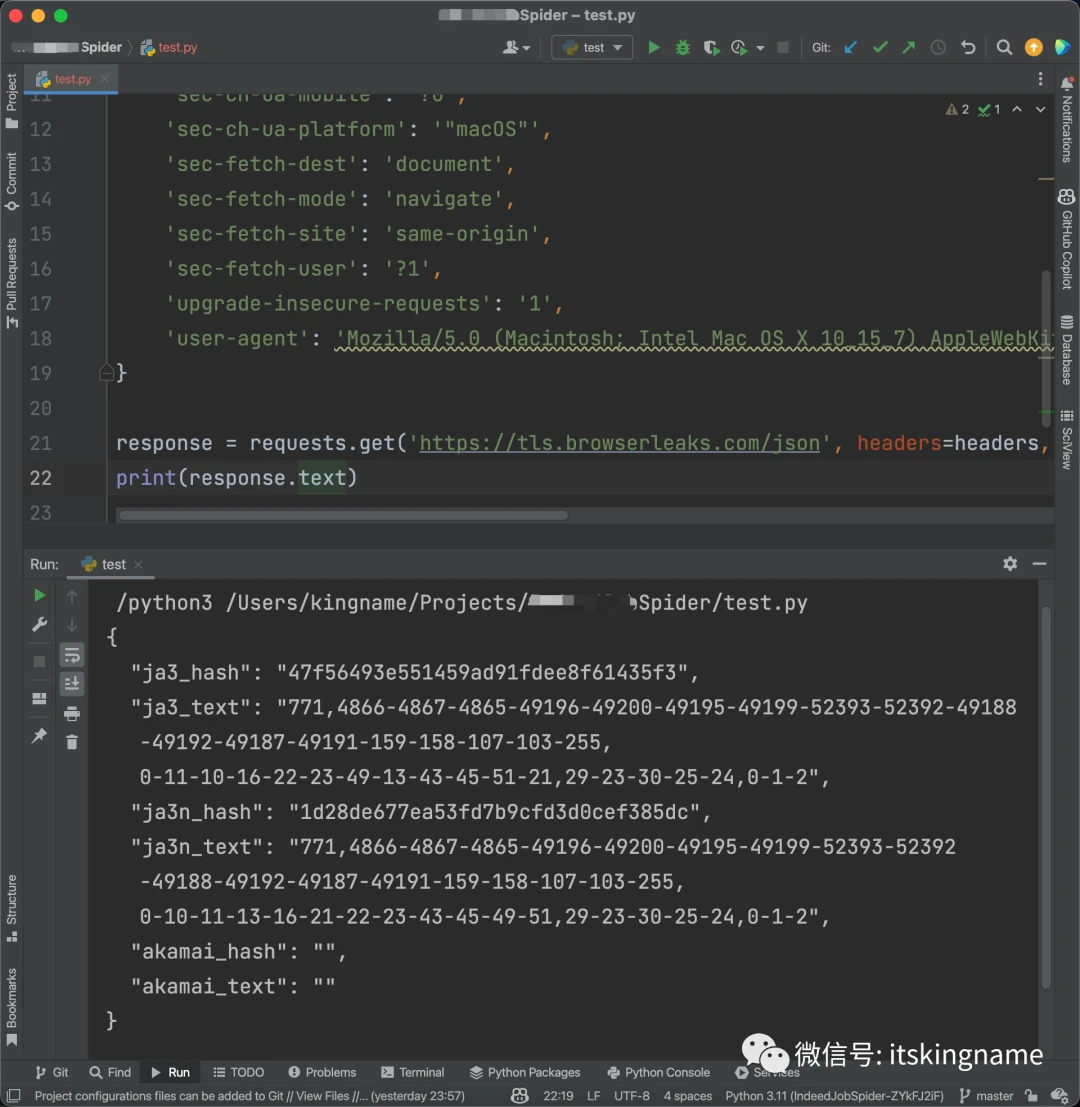Open the editor tab options three-dot menu
The width and height of the screenshot is (1080, 1107).
(1040, 79)
